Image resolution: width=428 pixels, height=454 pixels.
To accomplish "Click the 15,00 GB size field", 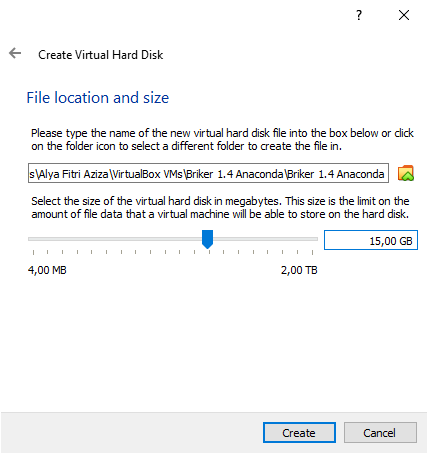I will 371,240.
